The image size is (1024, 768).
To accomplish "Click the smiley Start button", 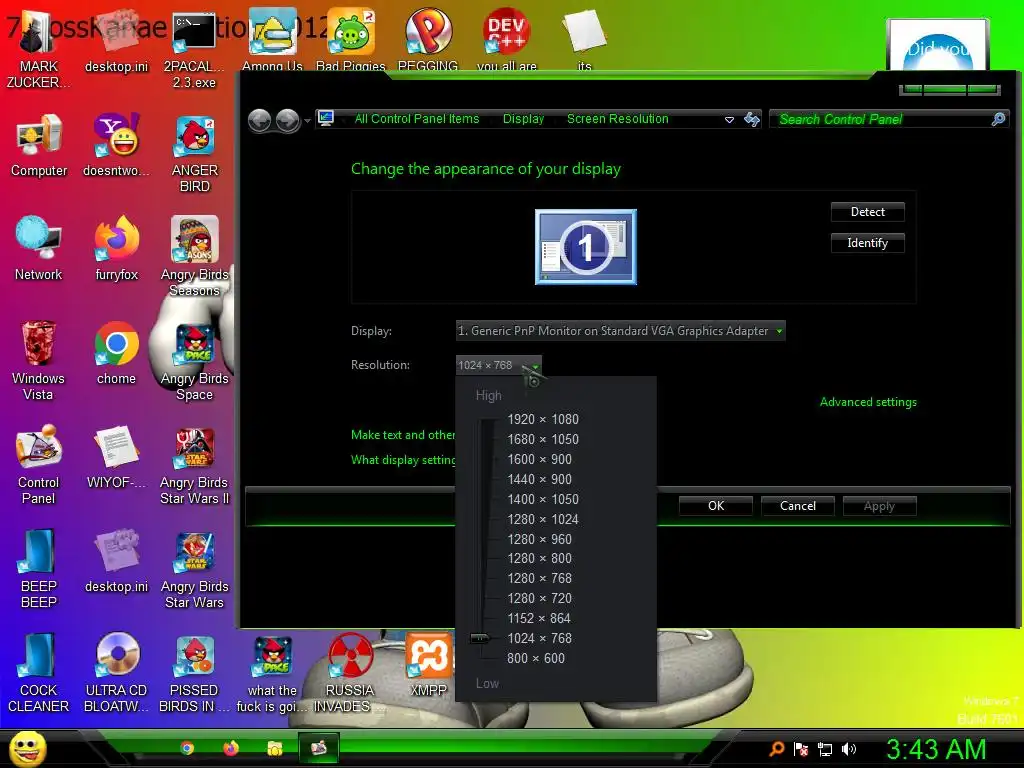I will click(x=27, y=748).
